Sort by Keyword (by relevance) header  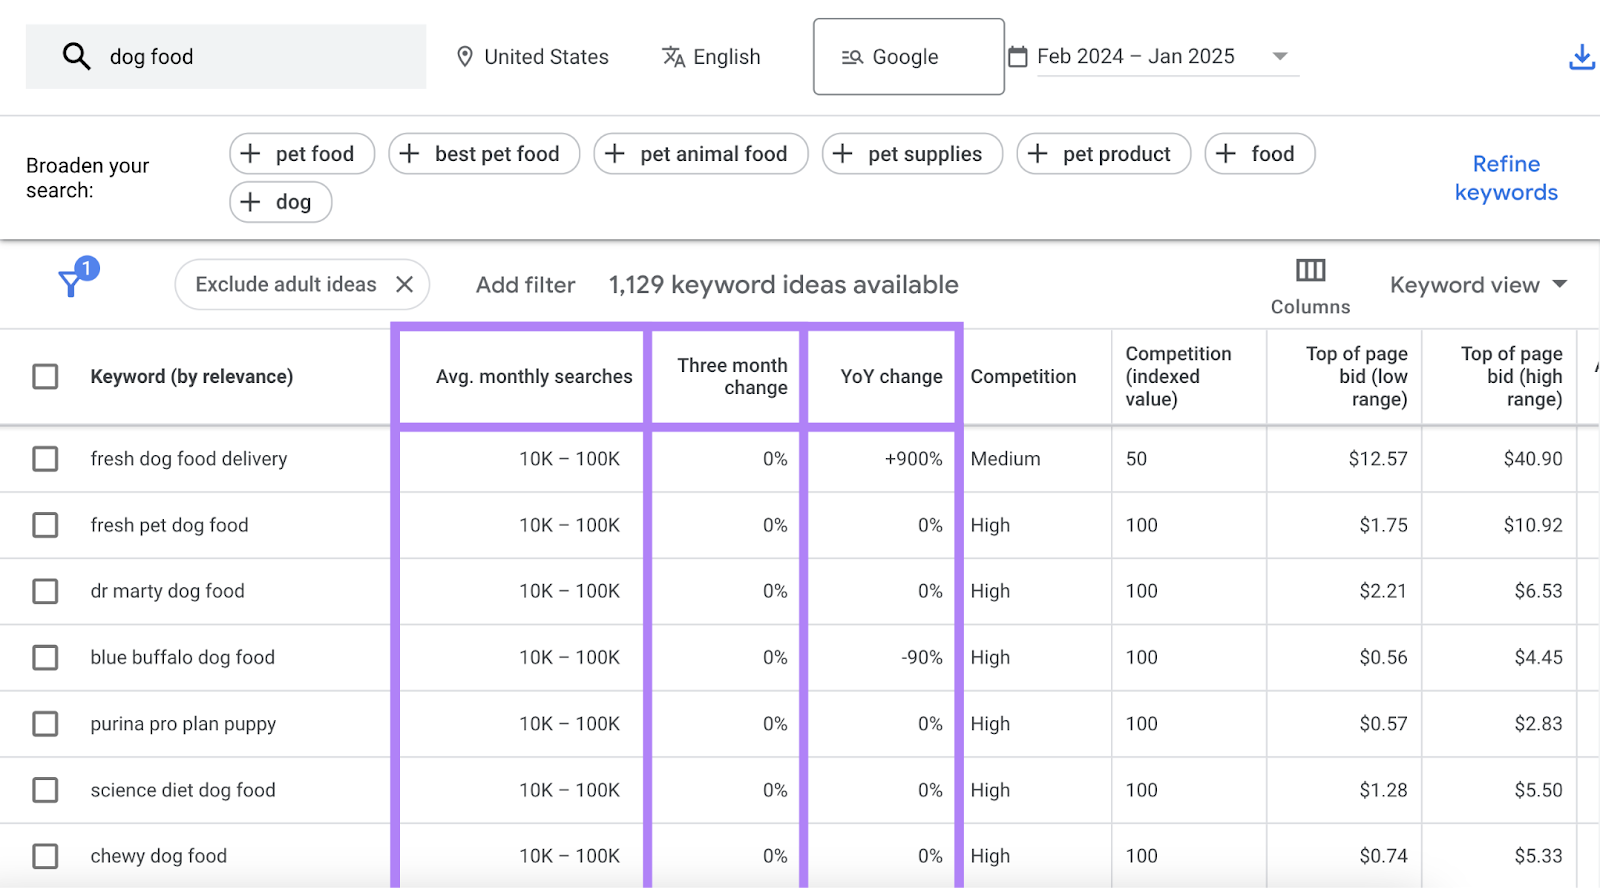pyautogui.click(x=192, y=377)
